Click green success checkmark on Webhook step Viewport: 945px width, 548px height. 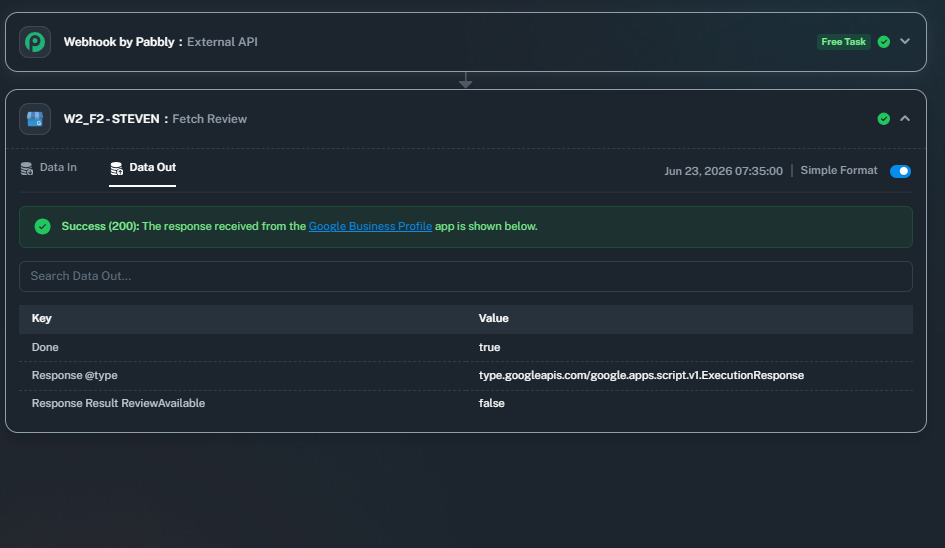coord(884,42)
